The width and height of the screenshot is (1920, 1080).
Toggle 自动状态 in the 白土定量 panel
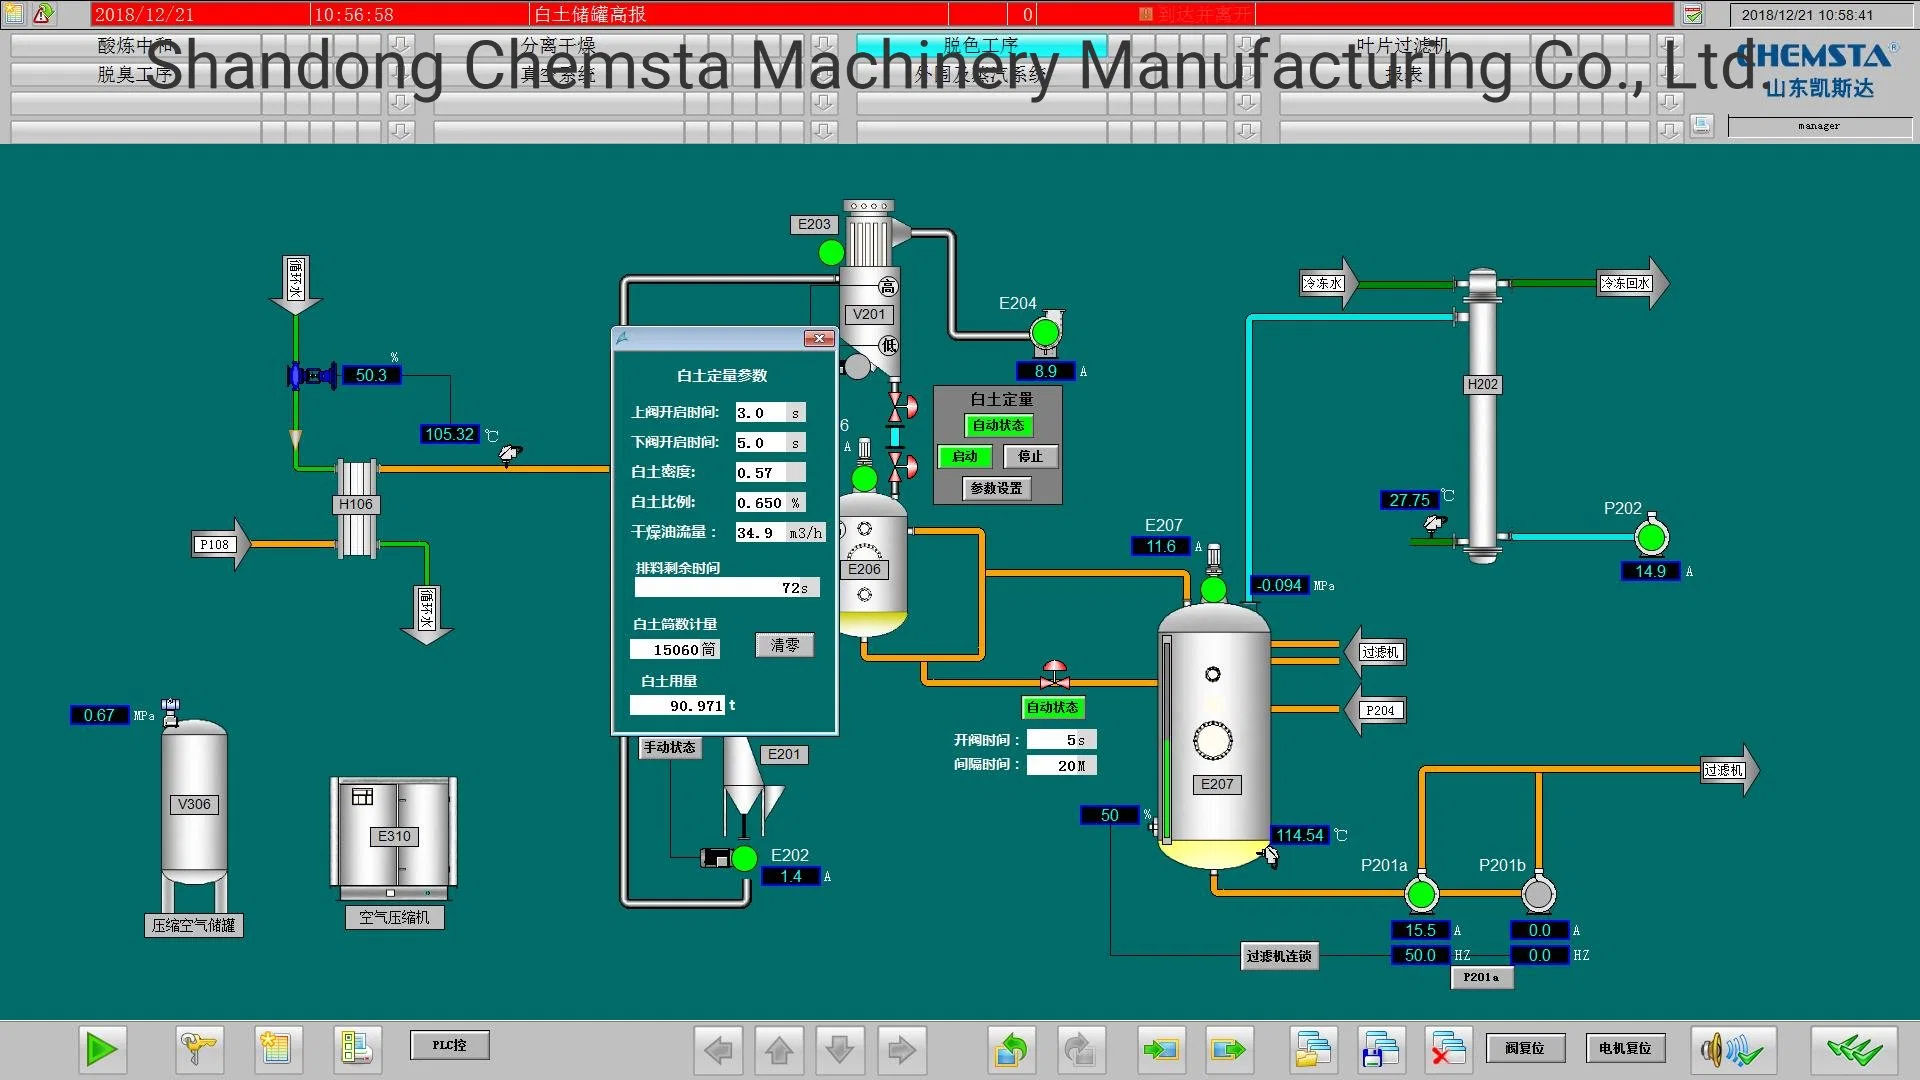pos(998,425)
